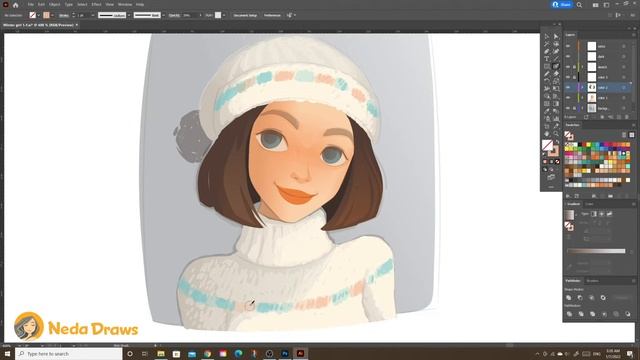This screenshot has width=640, height=360.
Task: Open the stroke color dropdown in control bar
Action: pyautogui.click(x=52, y=15)
